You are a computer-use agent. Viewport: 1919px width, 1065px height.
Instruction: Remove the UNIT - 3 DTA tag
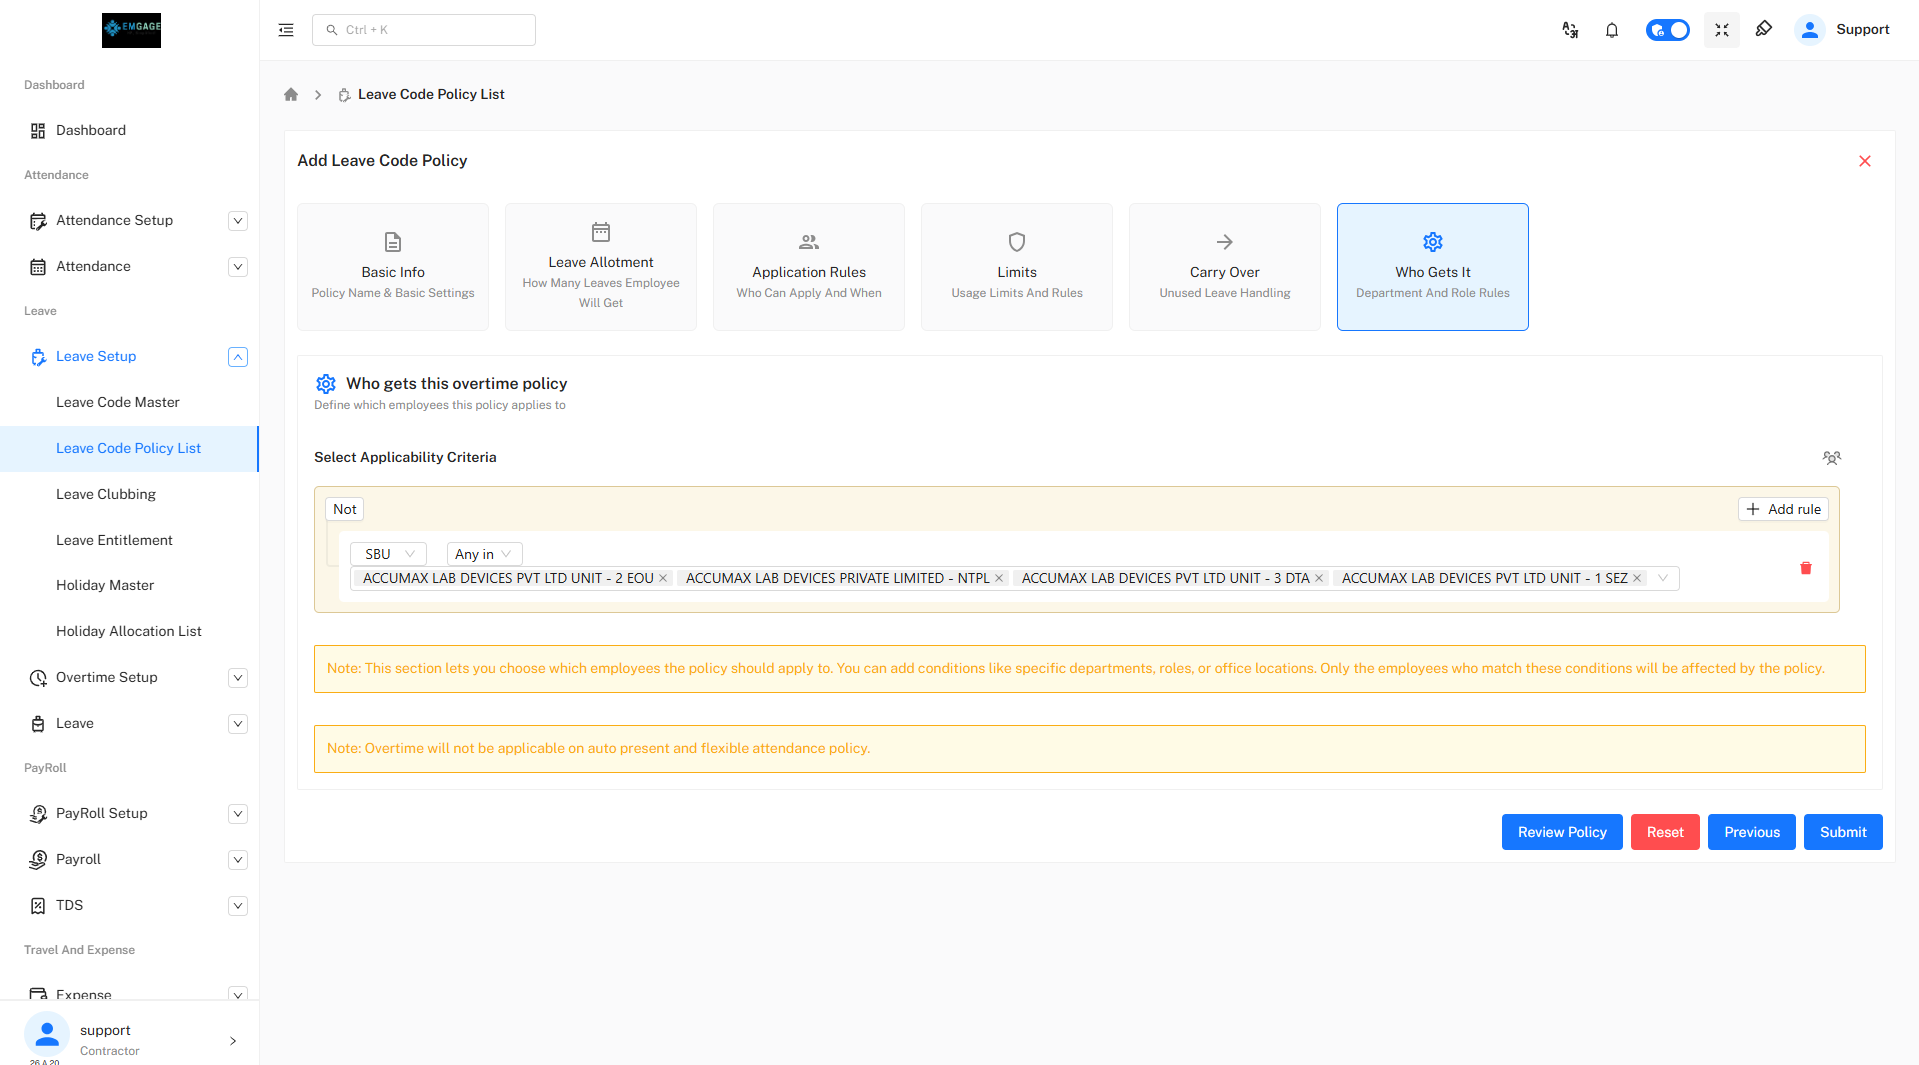pyautogui.click(x=1319, y=578)
